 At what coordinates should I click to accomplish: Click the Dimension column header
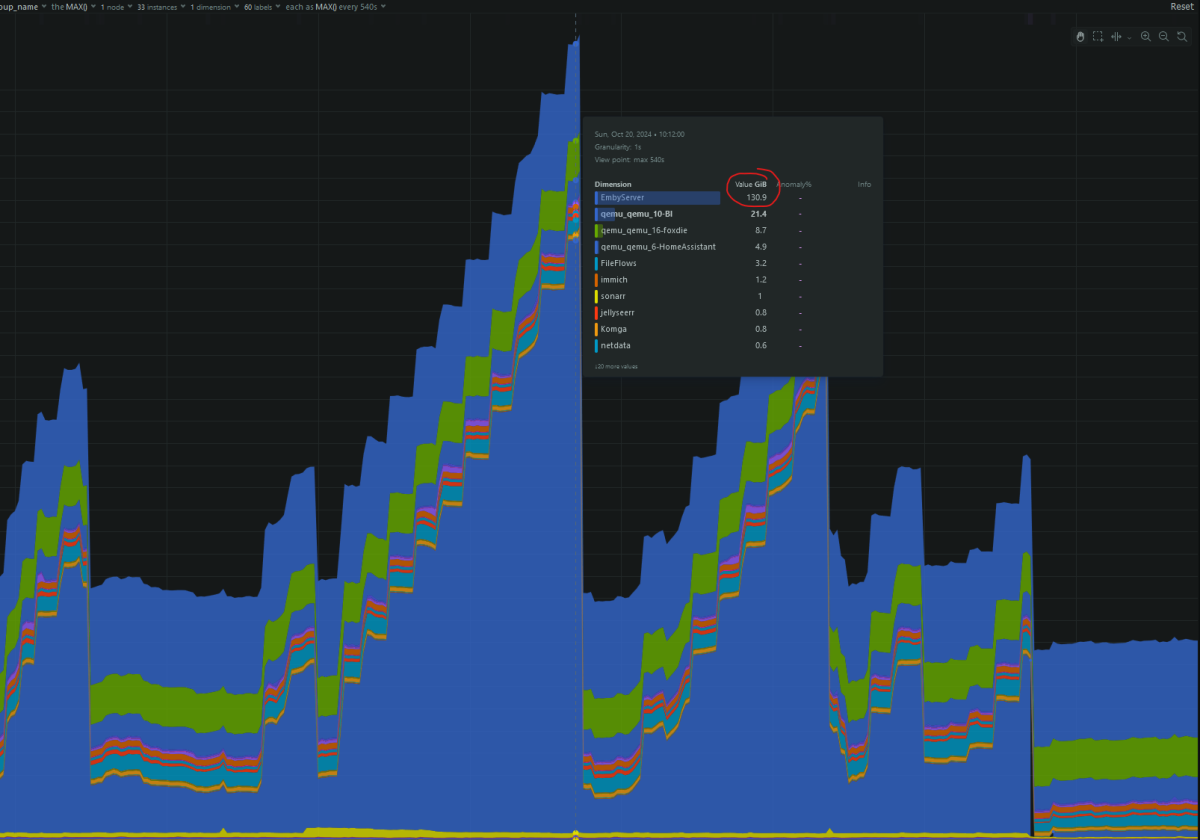[613, 184]
